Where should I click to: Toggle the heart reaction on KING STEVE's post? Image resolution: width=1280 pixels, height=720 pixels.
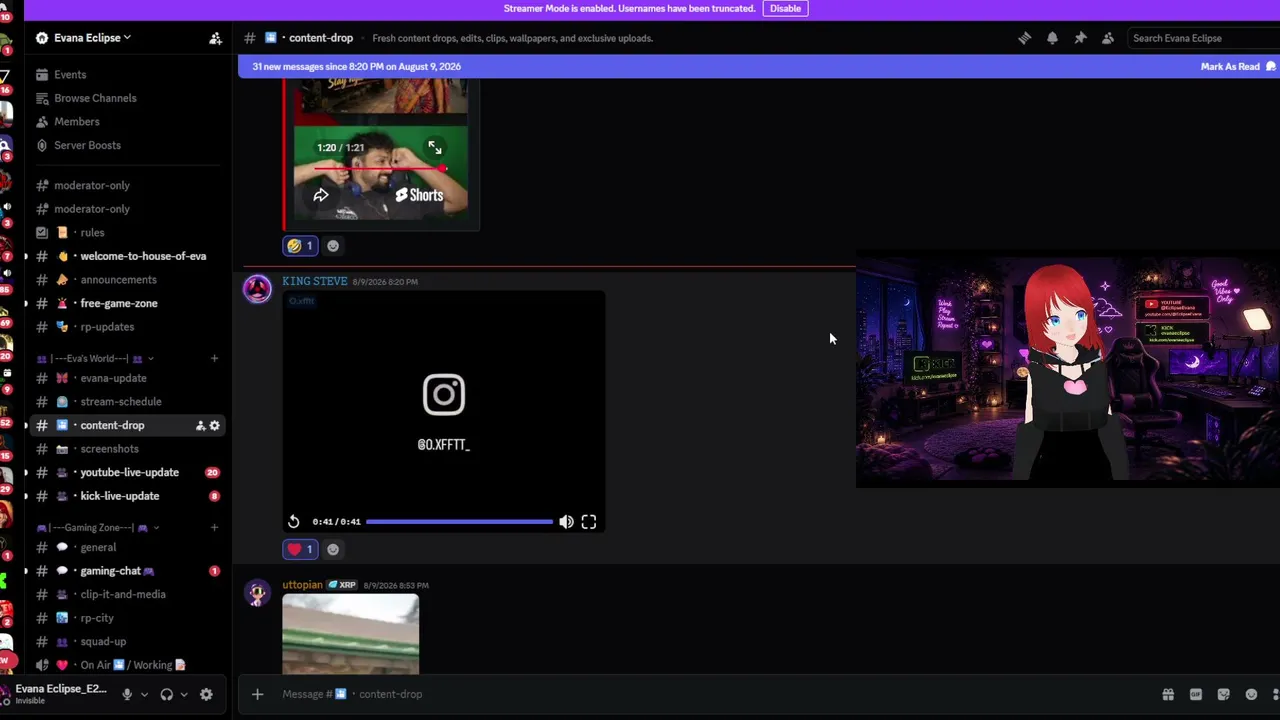[x=300, y=549]
